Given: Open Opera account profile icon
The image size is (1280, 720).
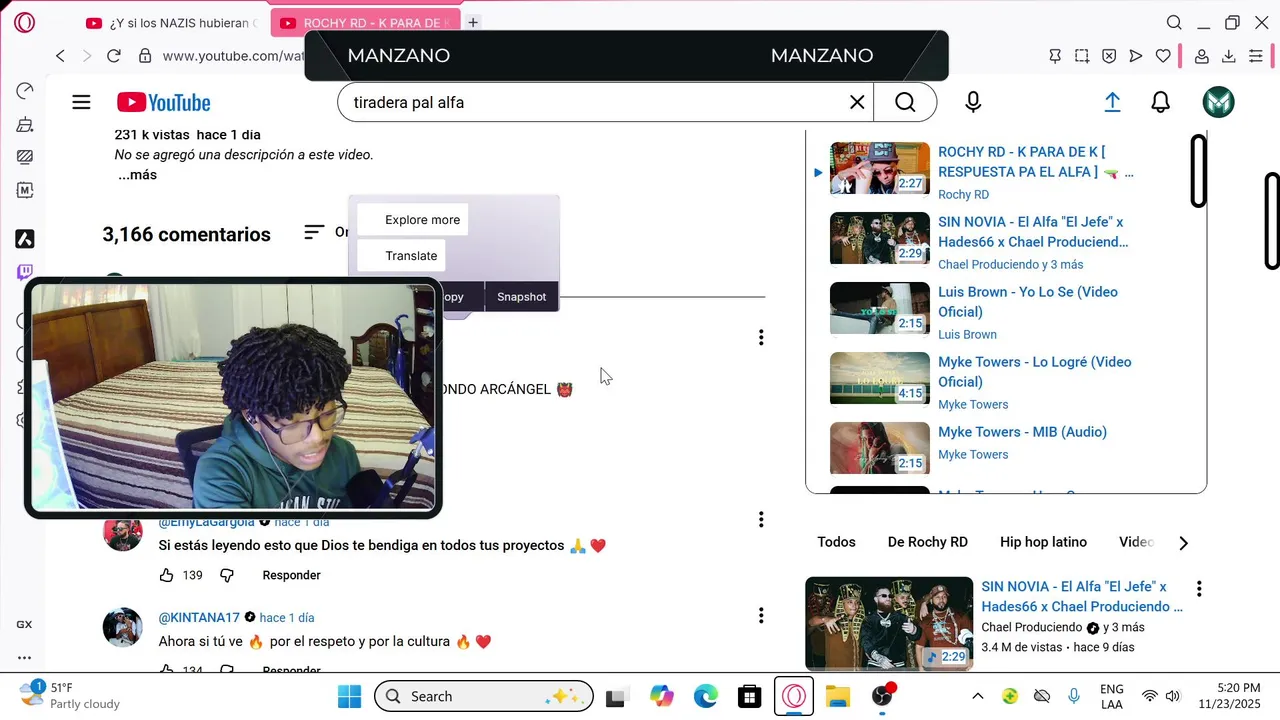Looking at the screenshot, I should [x=1202, y=56].
